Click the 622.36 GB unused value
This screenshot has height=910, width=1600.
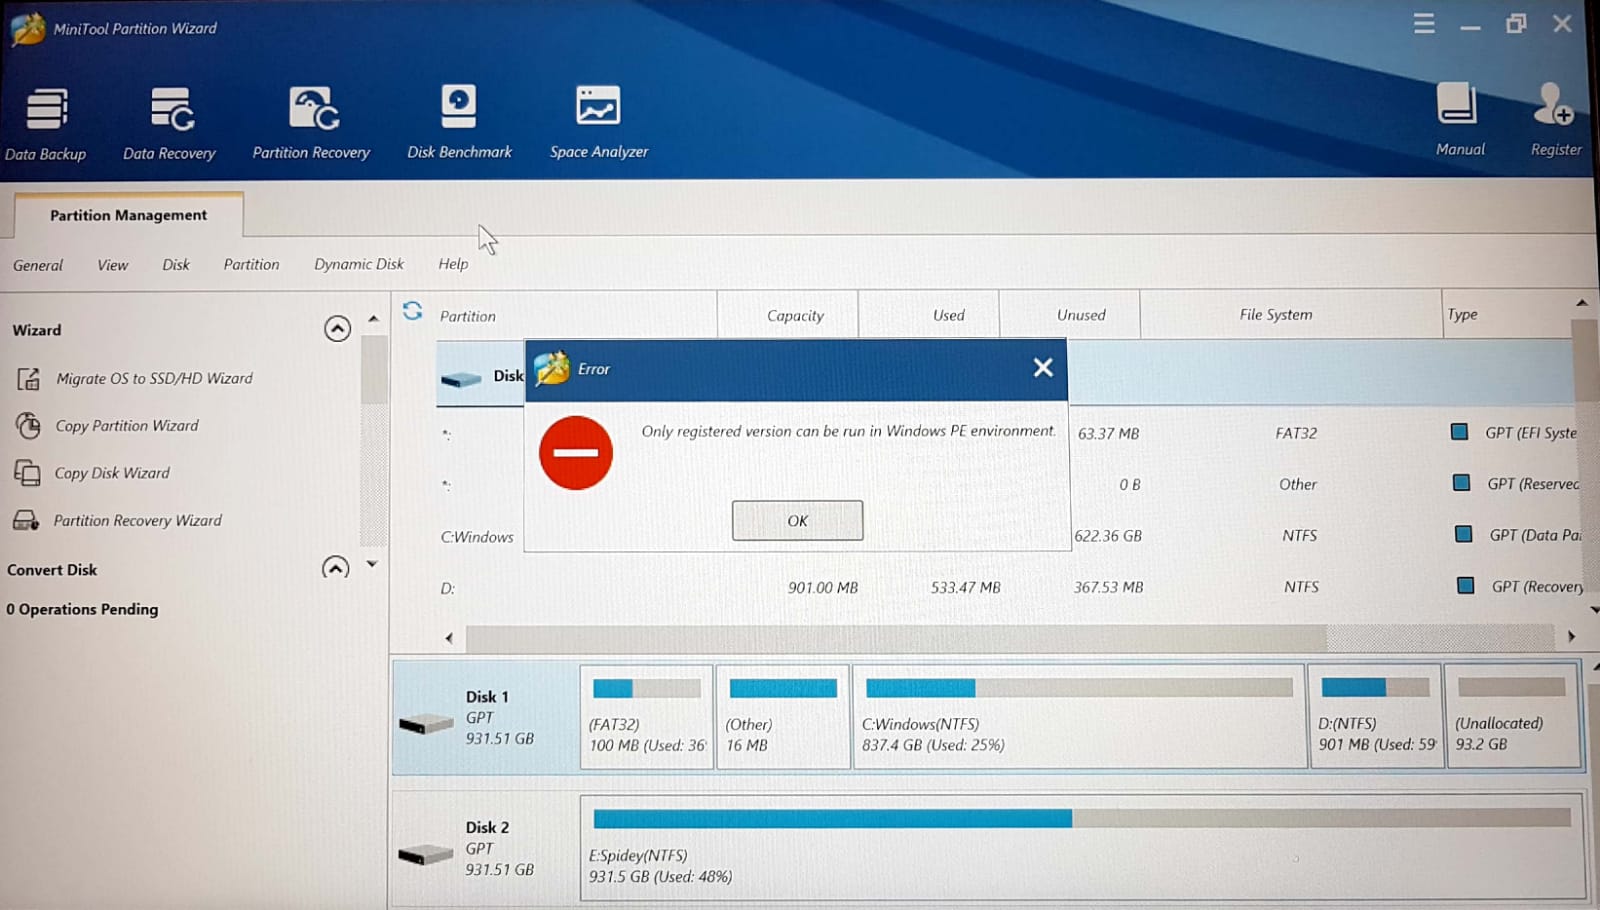click(1108, 536)
